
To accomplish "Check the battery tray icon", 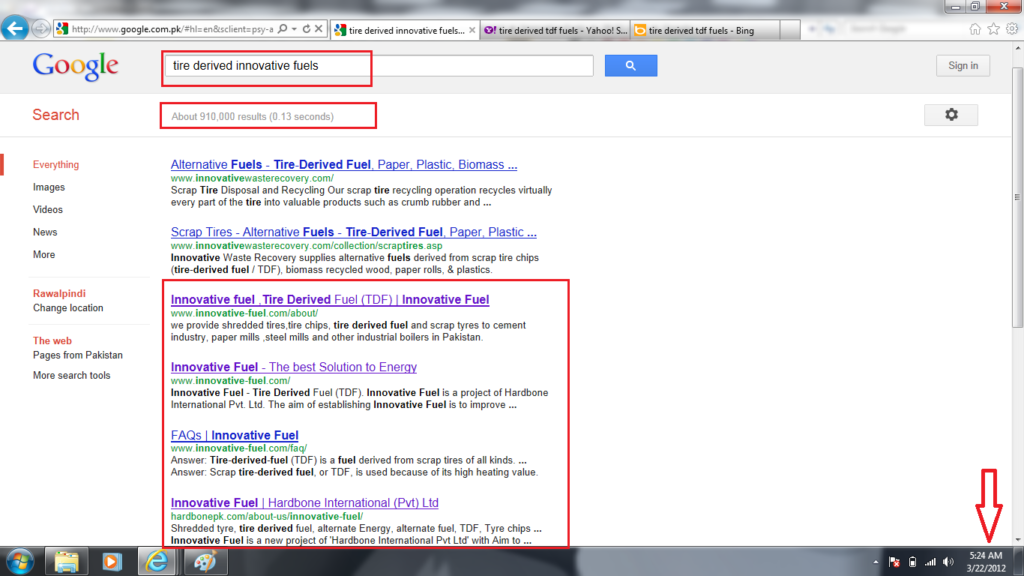I will [912, 562].
